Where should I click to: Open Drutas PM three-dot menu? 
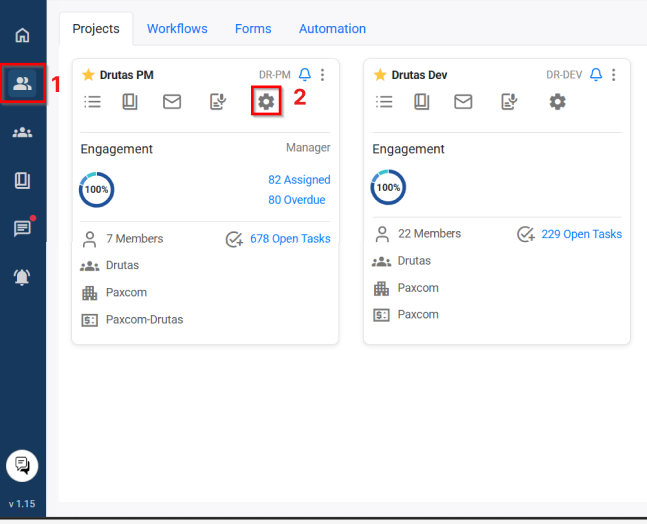[x=322, y=75]
